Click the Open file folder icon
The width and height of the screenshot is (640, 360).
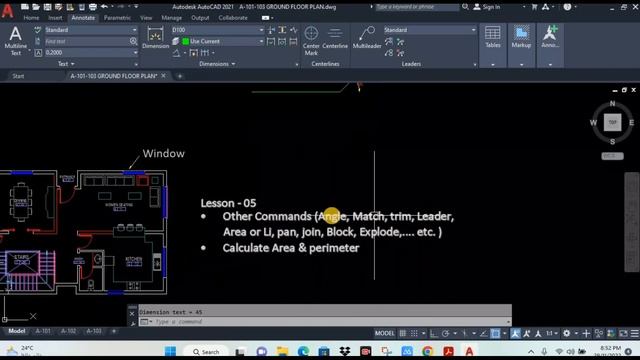coord(36,7)
